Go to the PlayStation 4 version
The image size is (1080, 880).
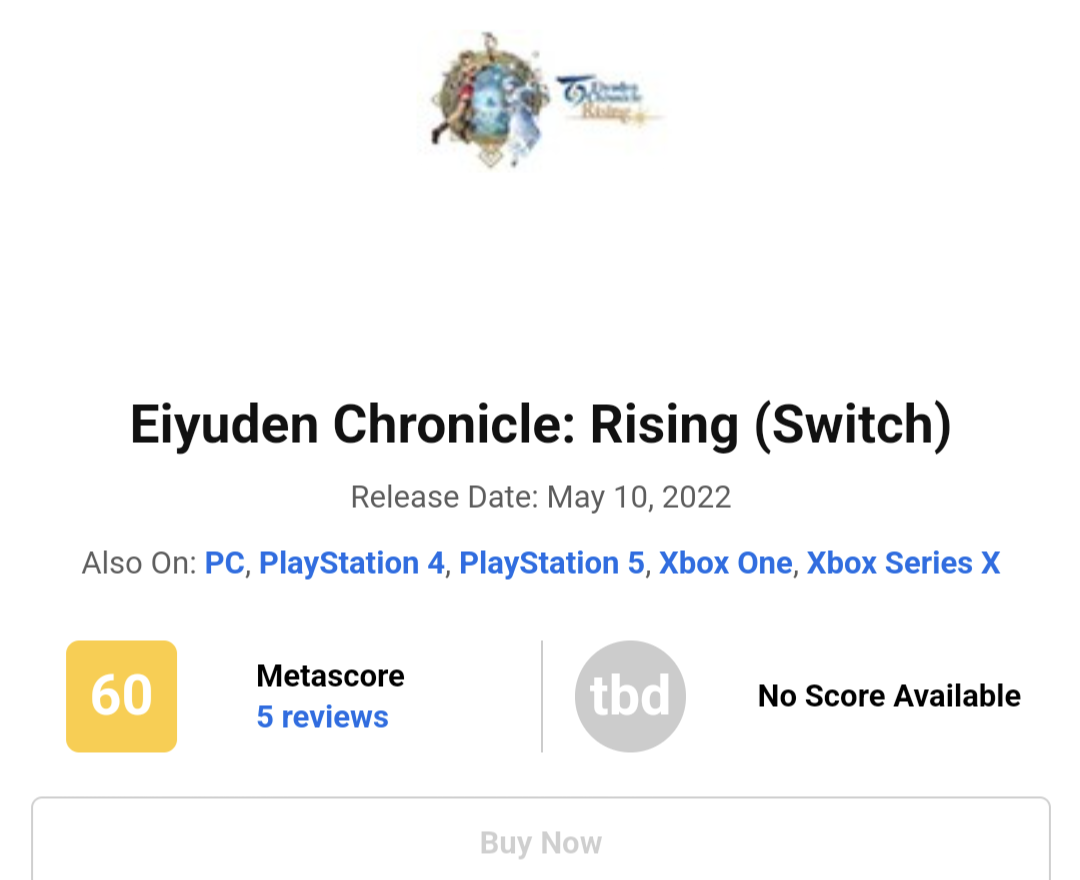pos(351,563)
